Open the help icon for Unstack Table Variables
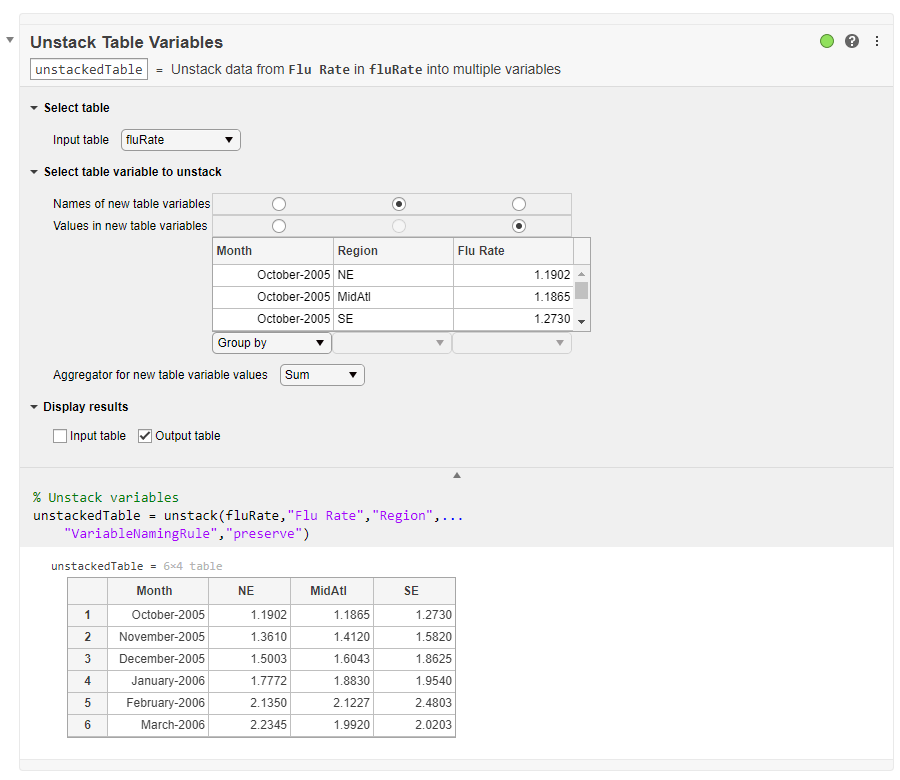The image size is (900, 780). click(851, 41)
